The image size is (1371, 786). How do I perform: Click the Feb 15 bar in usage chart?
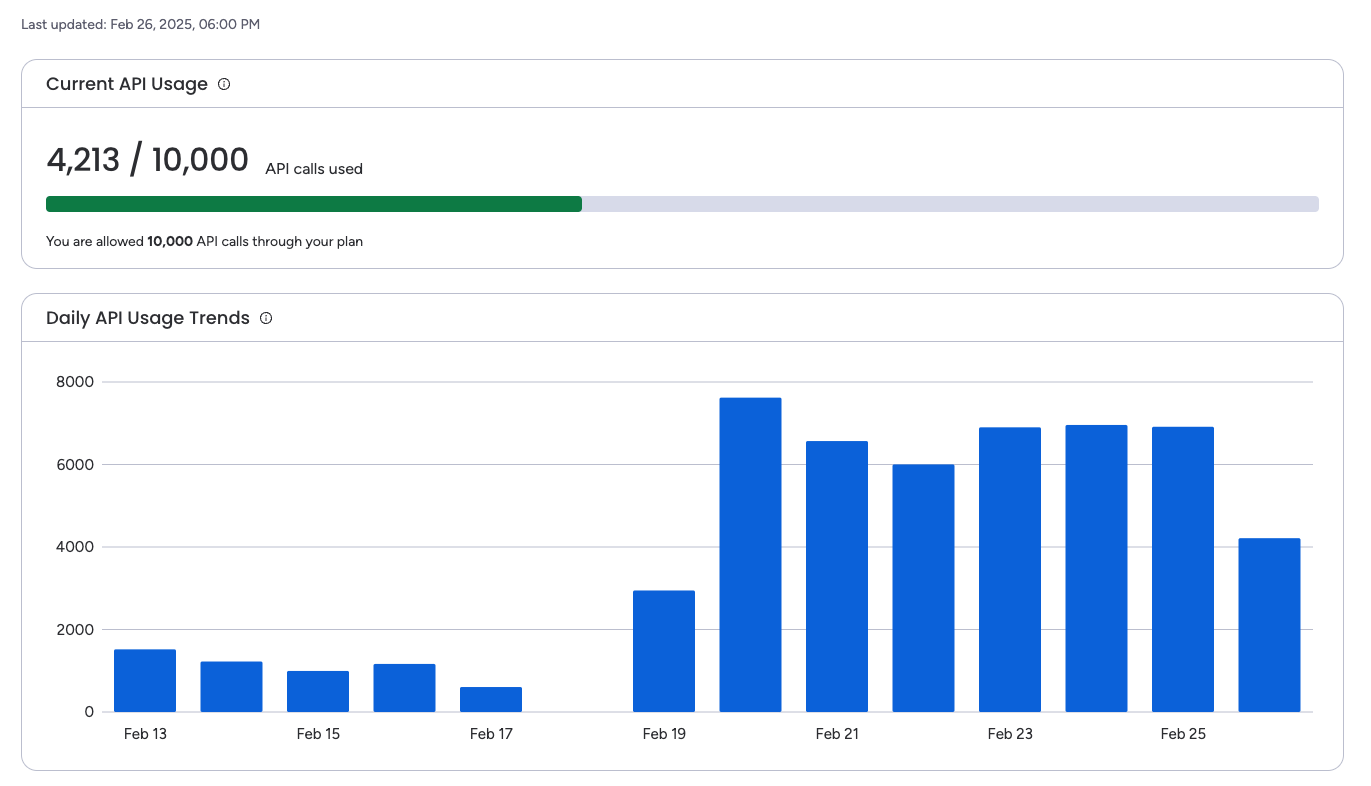318,691
